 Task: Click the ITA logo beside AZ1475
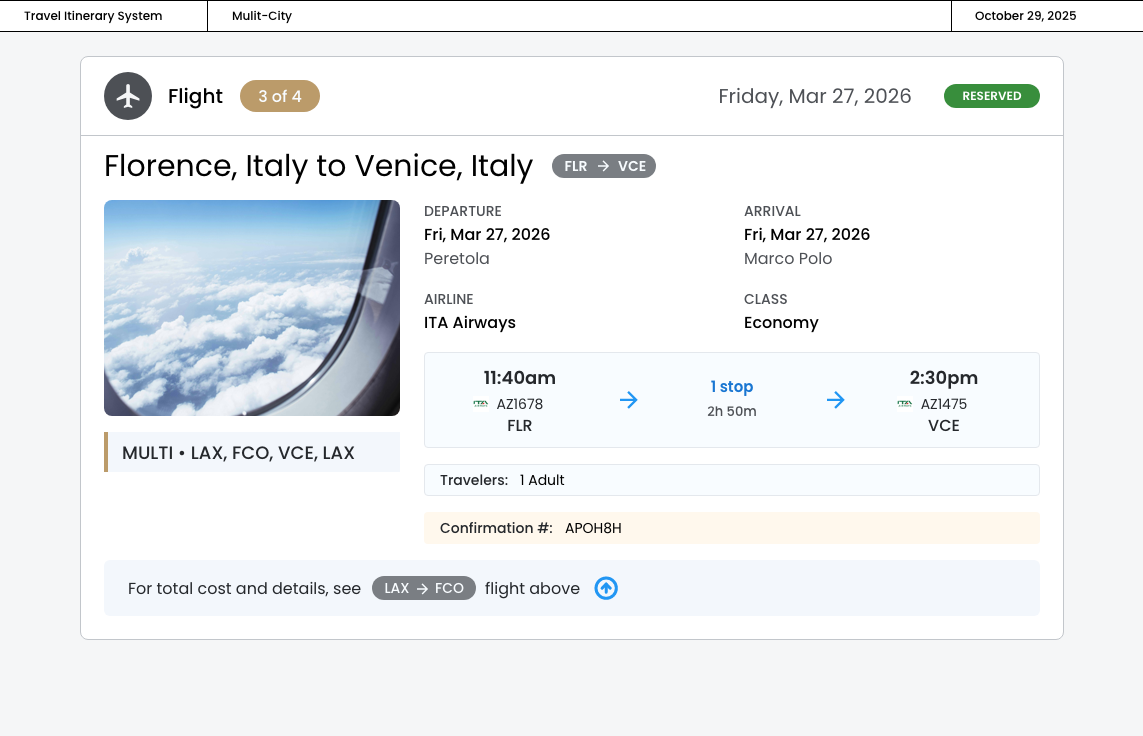click(x=905, y=404)
